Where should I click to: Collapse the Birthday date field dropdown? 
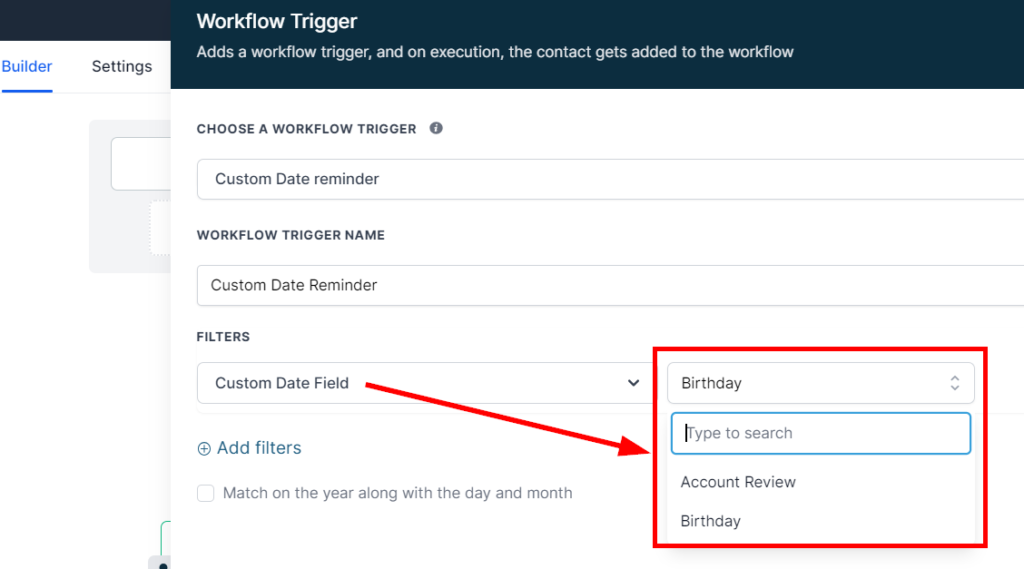click(x=820, y=383)
